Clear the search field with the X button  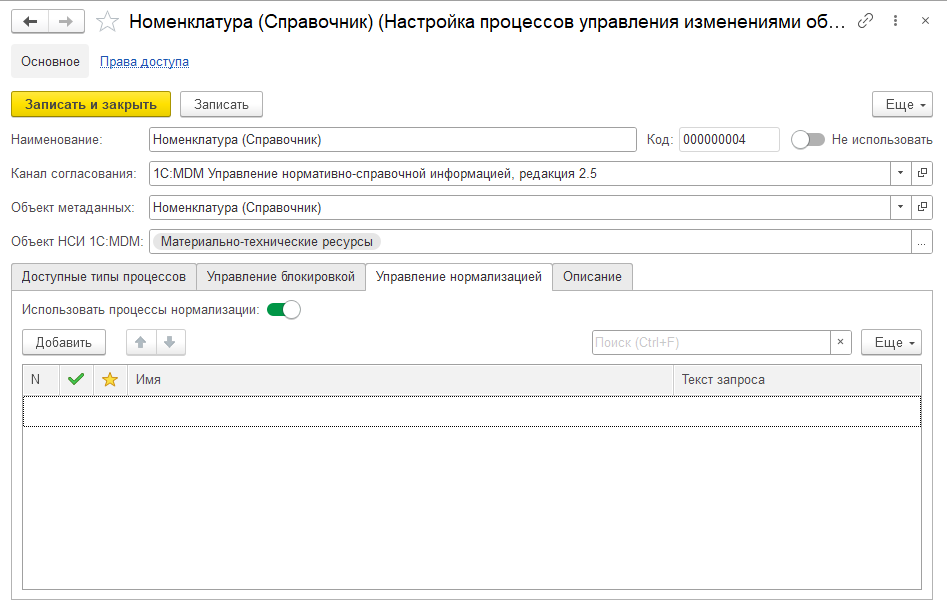(840, 343)
